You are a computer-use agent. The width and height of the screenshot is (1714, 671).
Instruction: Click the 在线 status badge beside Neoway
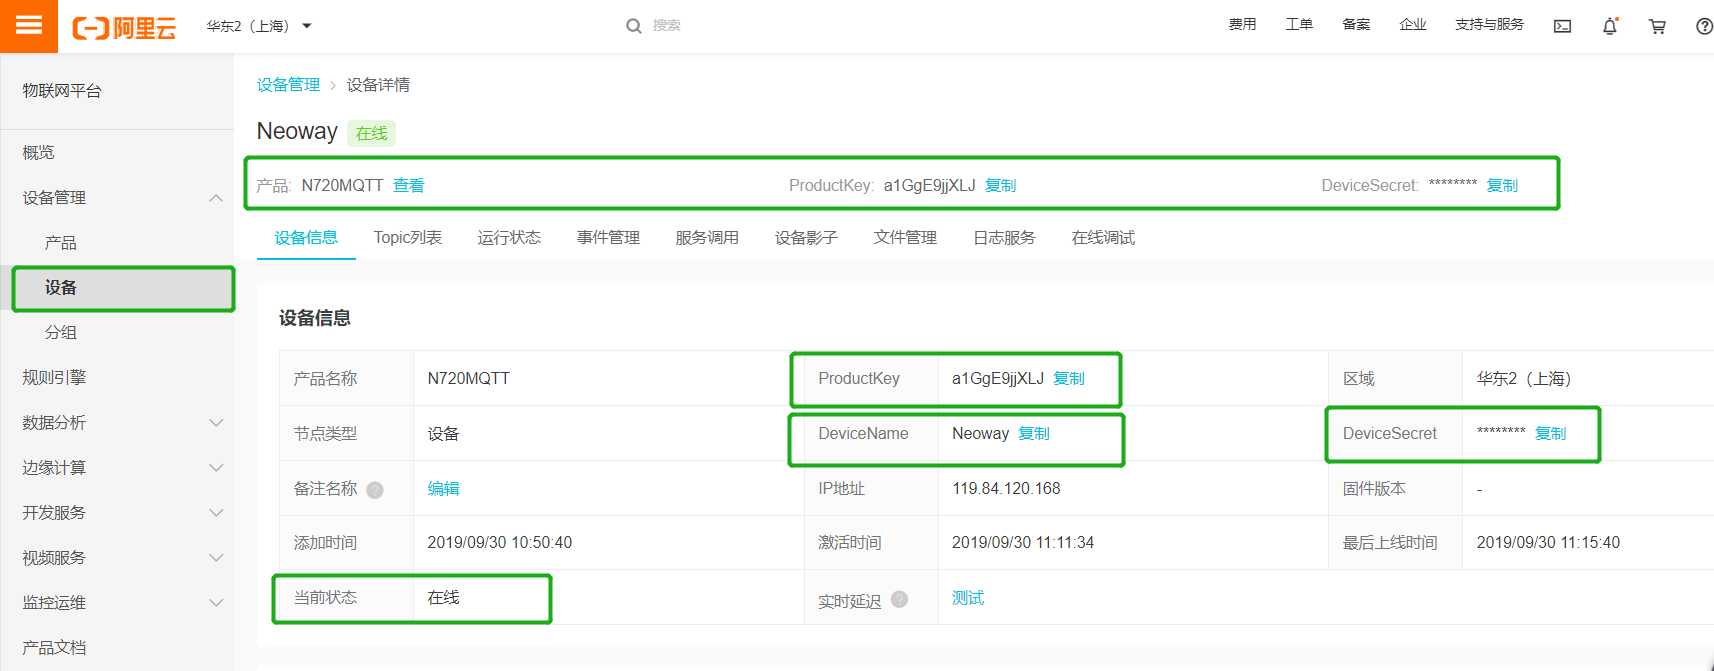pos(371,133)
